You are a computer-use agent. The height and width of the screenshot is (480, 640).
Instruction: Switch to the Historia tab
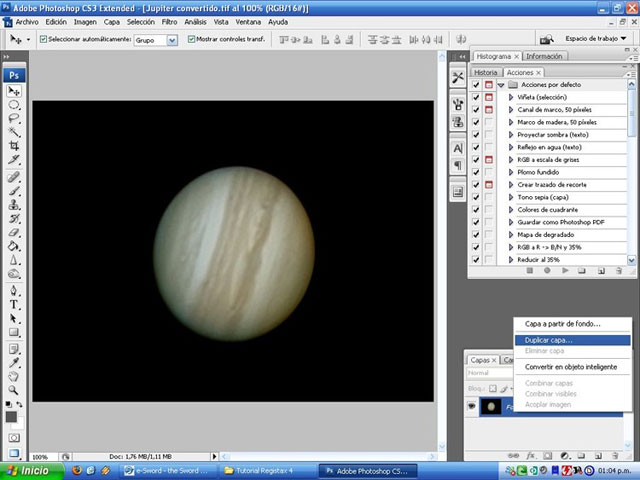pyautogui.click(x=485, y=72)
